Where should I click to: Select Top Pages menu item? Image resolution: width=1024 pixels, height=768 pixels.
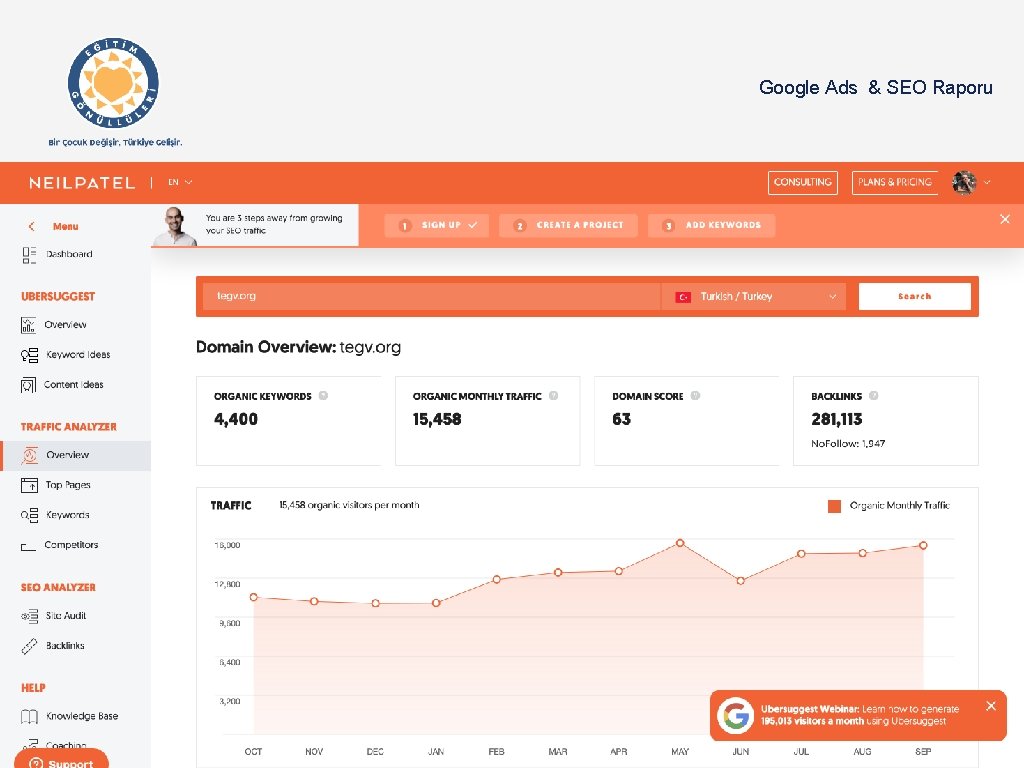(68, 485)
